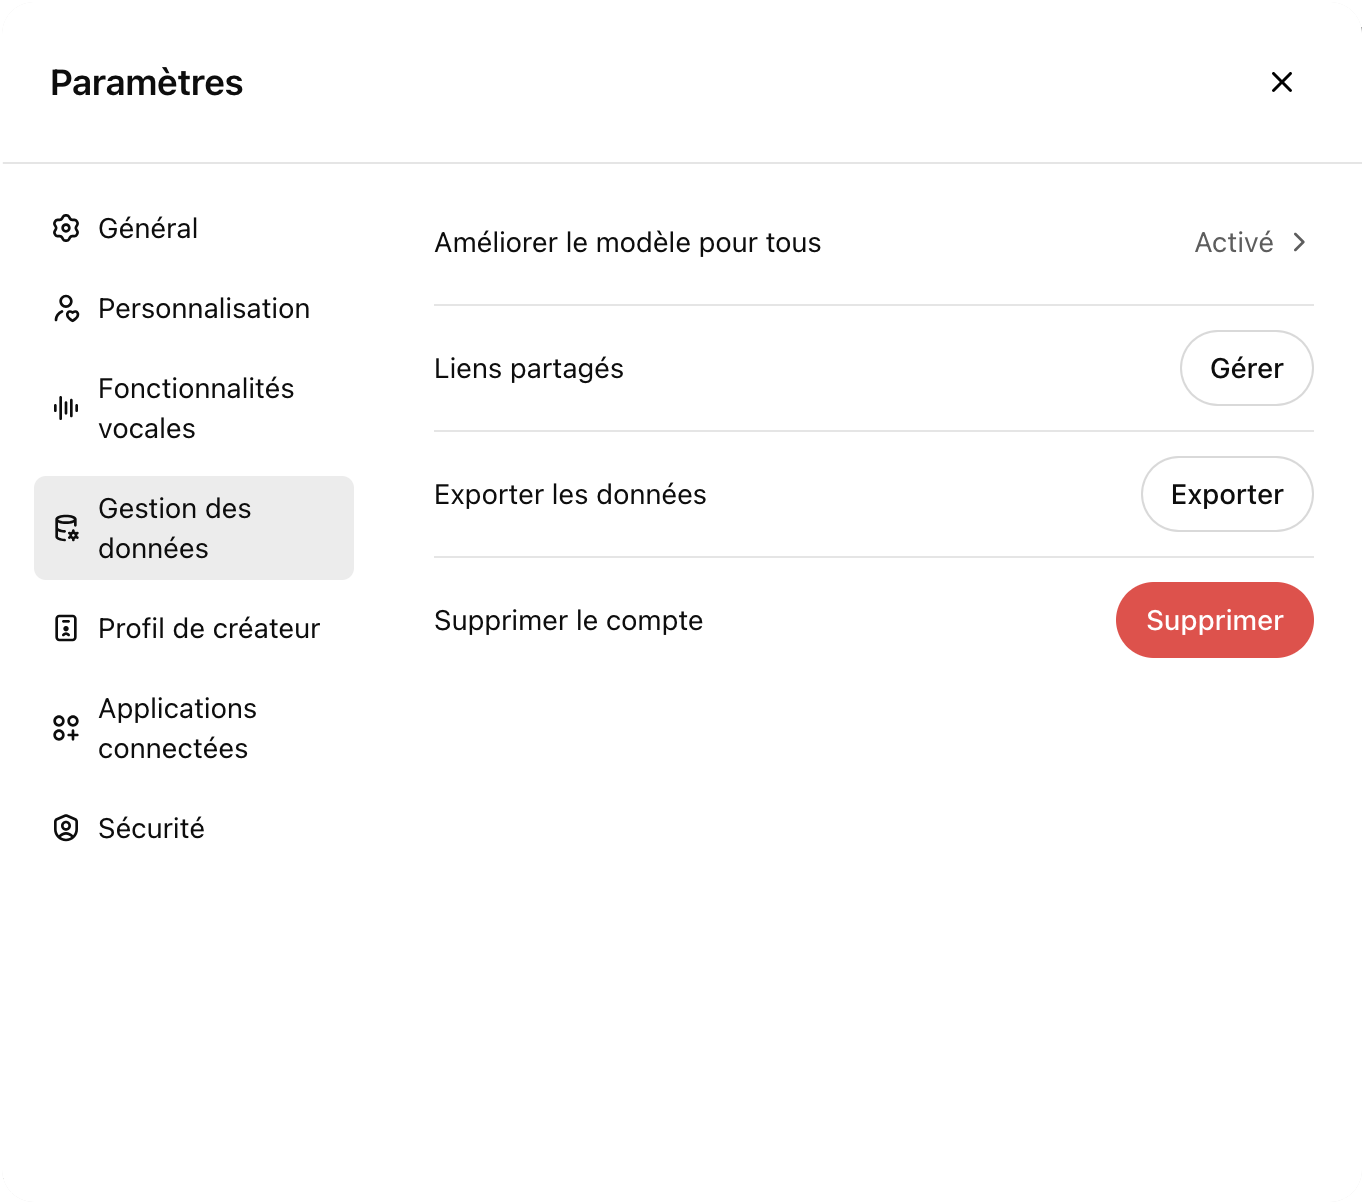Select the Applications connectées label

click(x=177, y=728)
